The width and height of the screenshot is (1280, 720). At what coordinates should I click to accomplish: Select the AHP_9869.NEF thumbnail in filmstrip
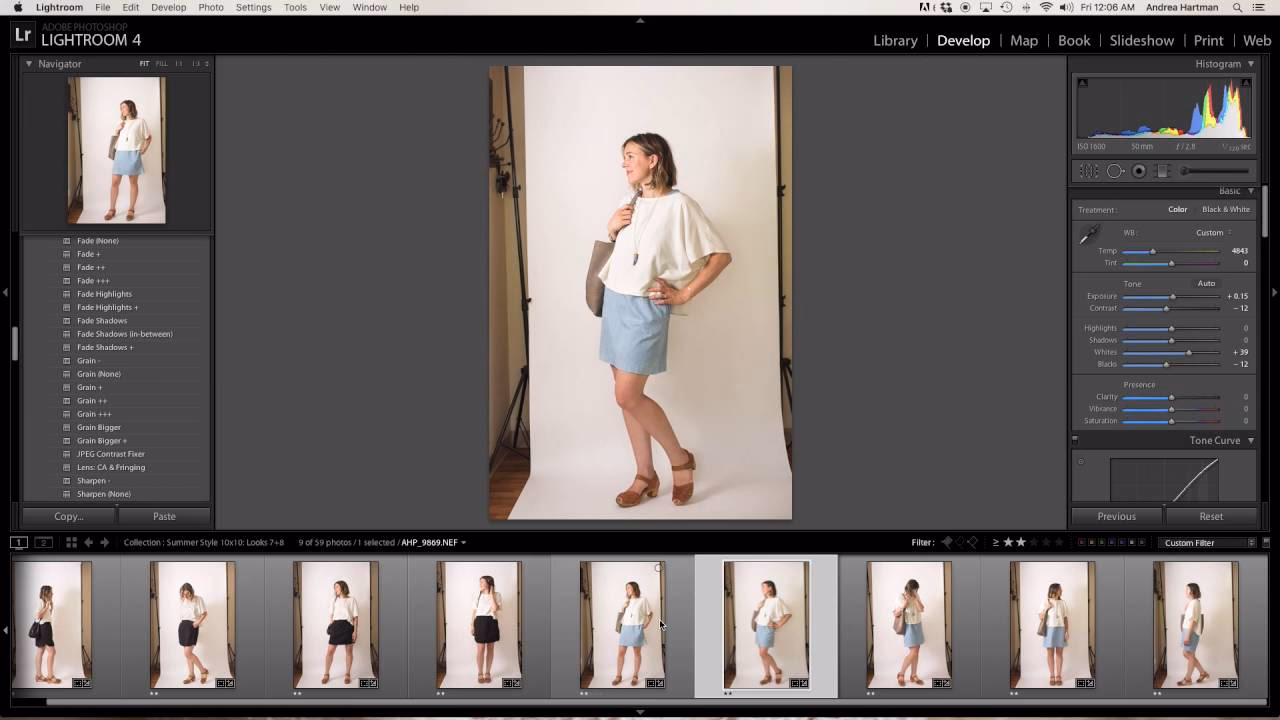[764, 625]
